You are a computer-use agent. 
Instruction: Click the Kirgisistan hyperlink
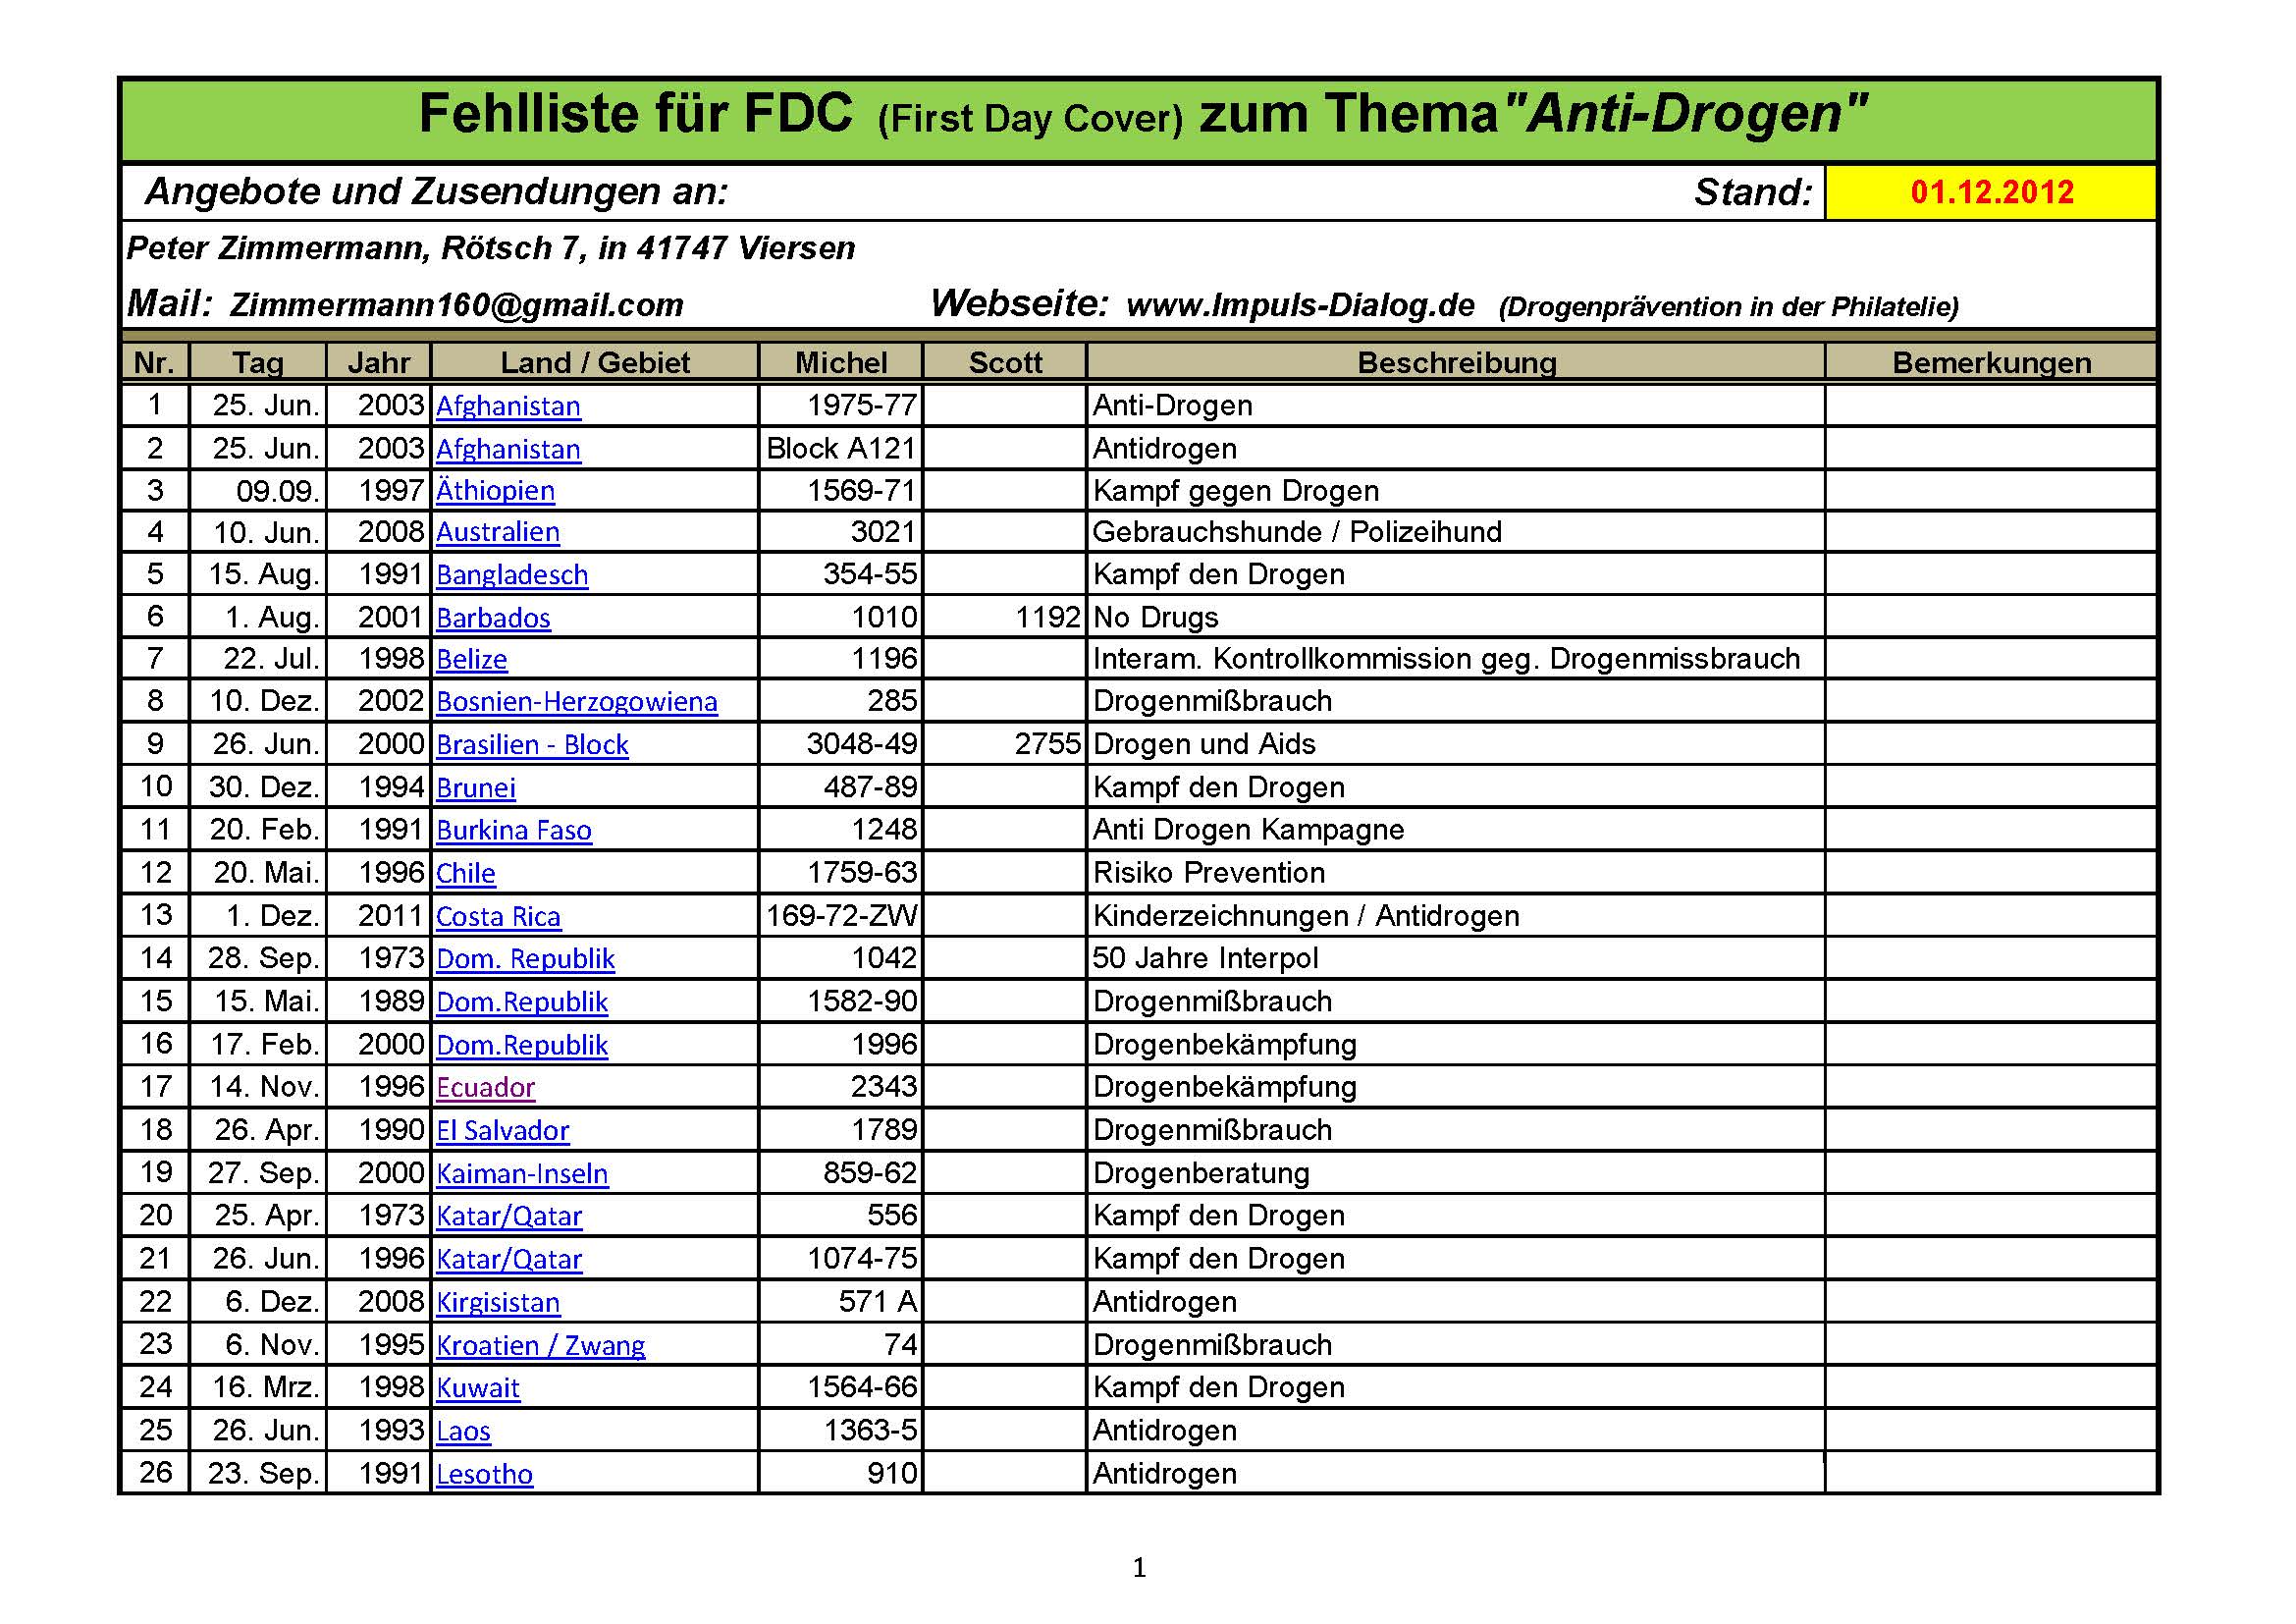click(x=498, y=1302)
